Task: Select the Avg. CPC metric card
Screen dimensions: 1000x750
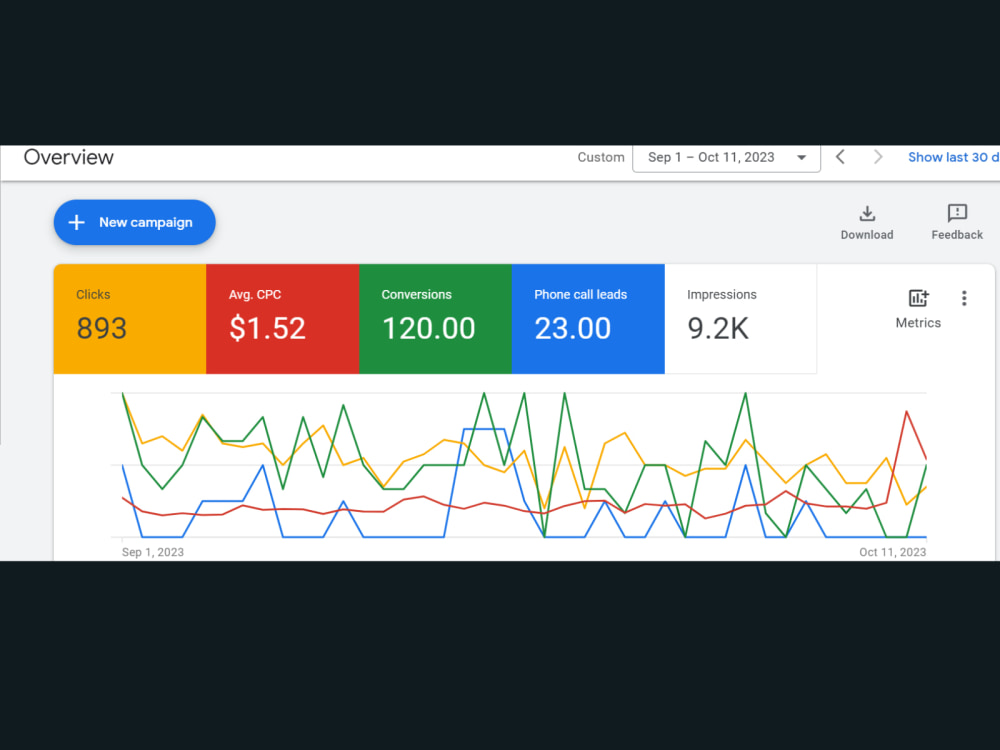Action: click(x=283, y=319)
